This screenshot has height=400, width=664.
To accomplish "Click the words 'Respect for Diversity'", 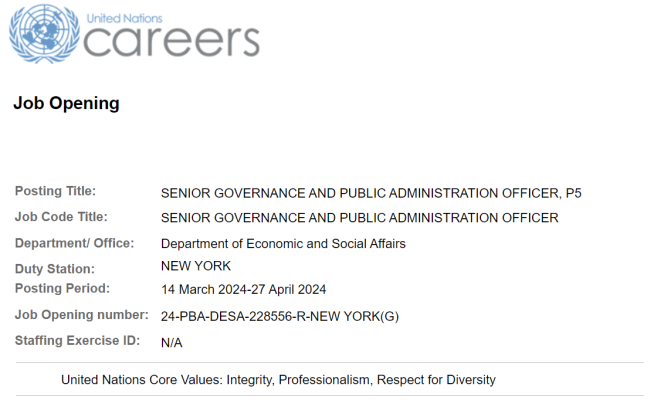I will [436, 380].
